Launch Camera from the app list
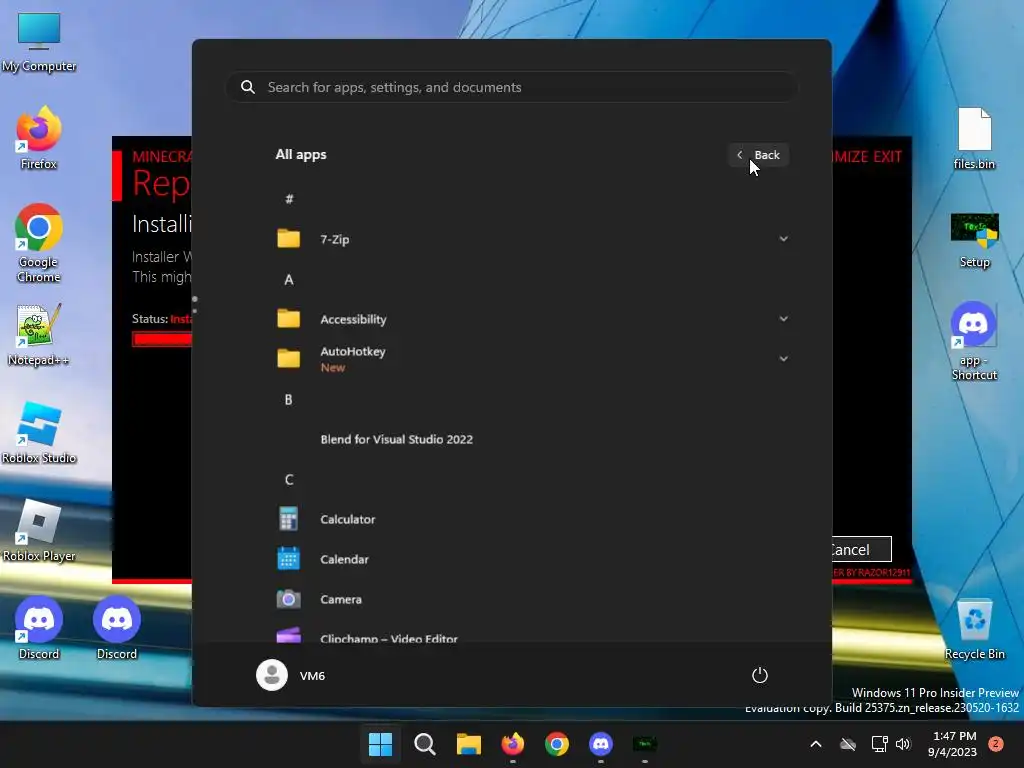The height and width of the screenshot is (768, 1024). 532,599
